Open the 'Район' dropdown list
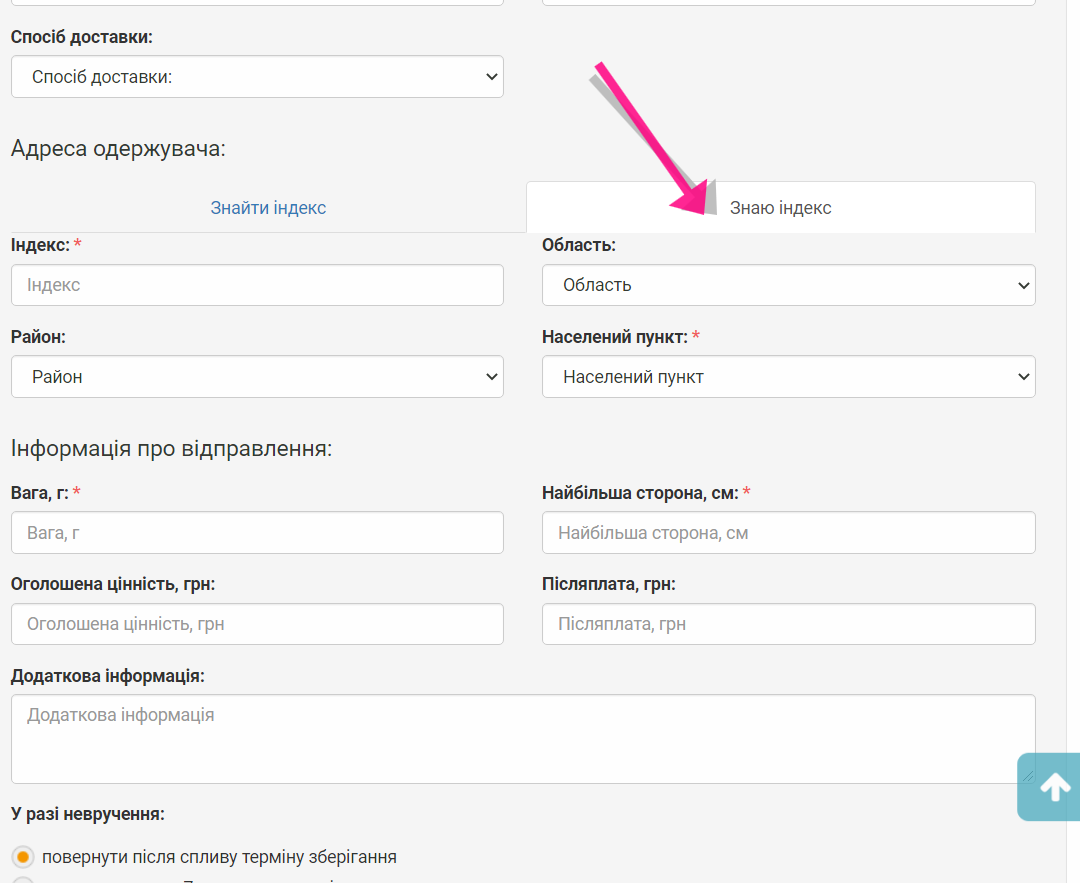This screenshot has width=1080, height=883. tap(257, 377)
